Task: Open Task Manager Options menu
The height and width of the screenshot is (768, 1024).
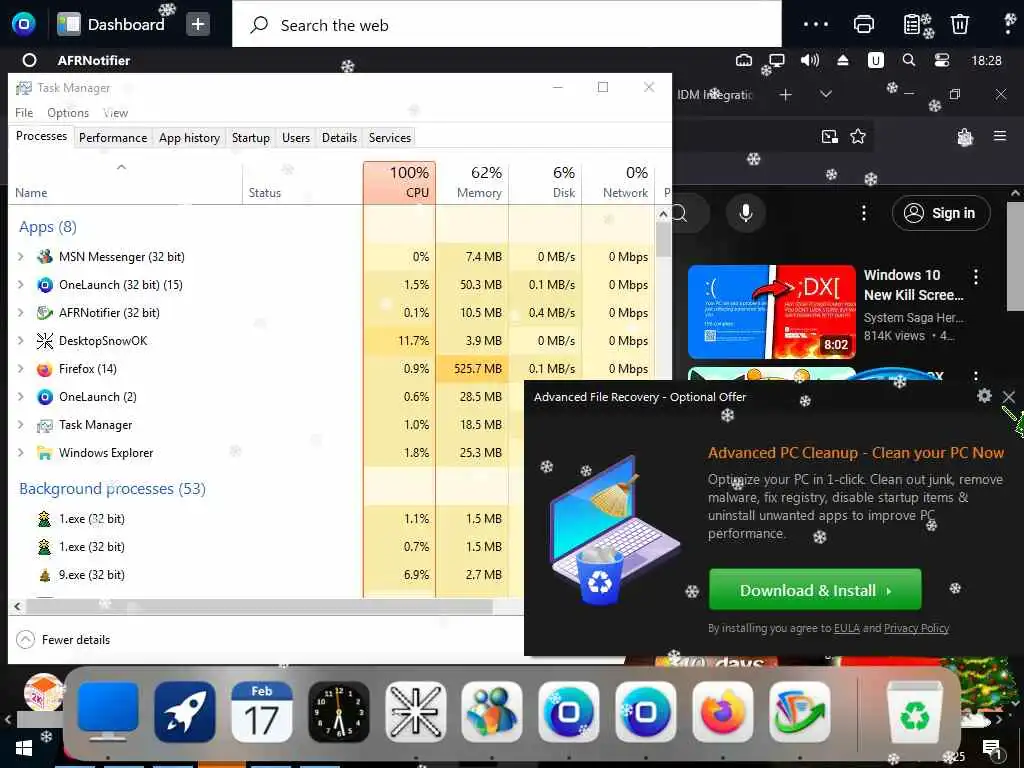Action: 68,113
